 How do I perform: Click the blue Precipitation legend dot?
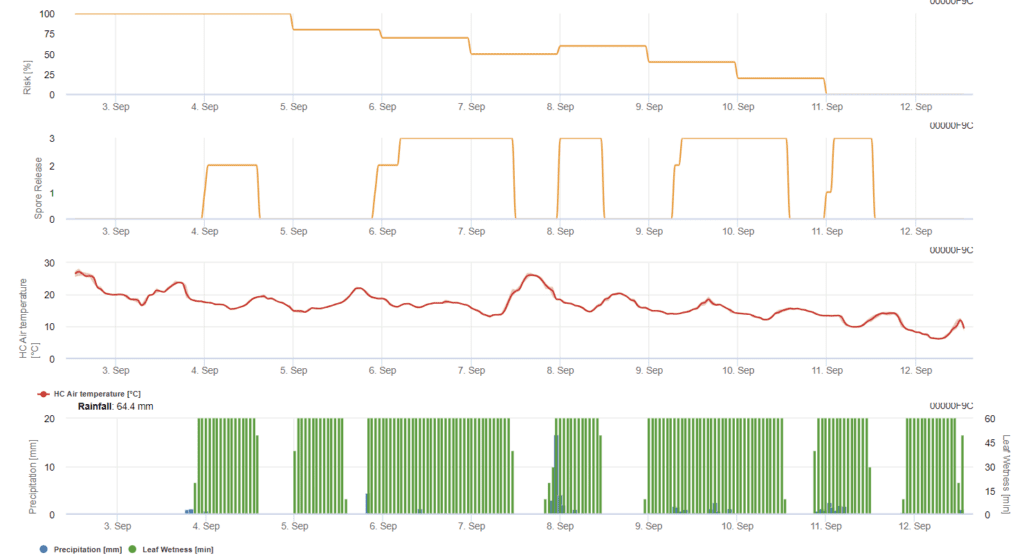click(x=43, y=549)
